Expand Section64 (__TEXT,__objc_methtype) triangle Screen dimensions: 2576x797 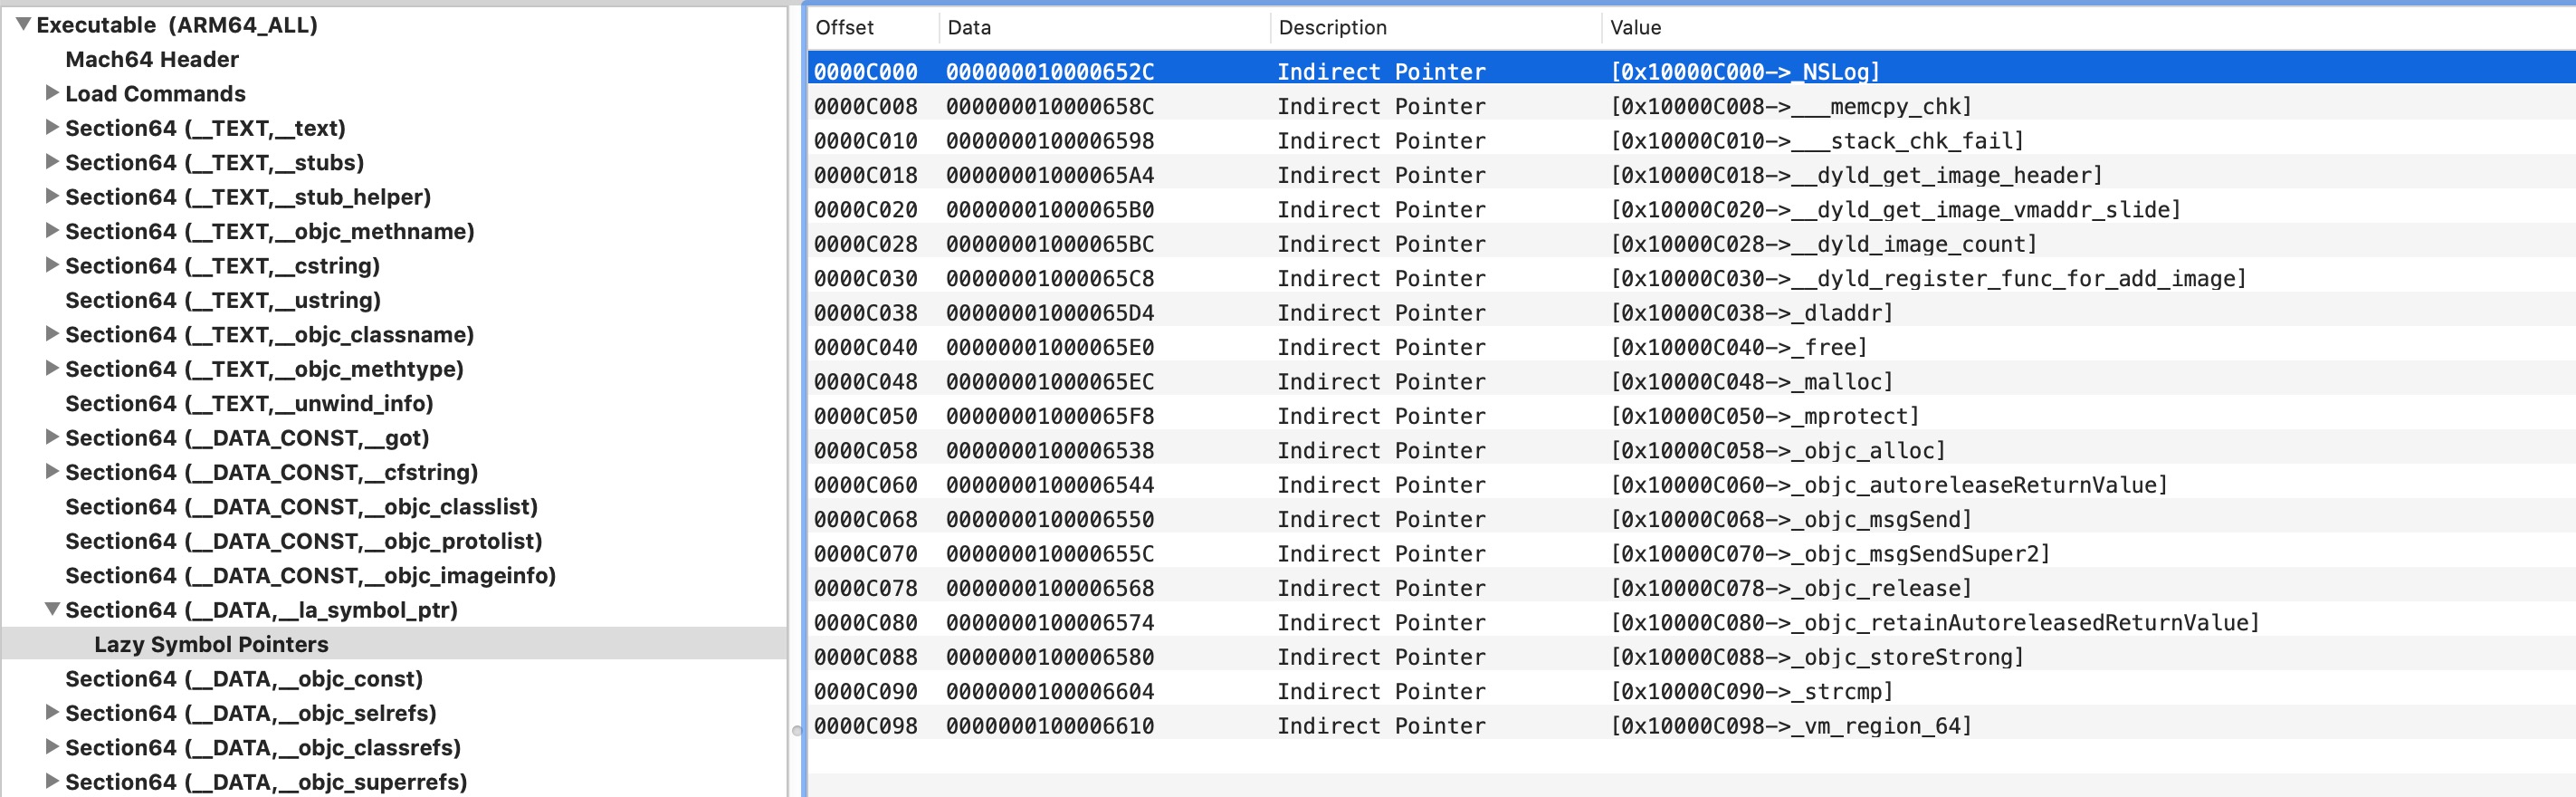coord(52,368)
